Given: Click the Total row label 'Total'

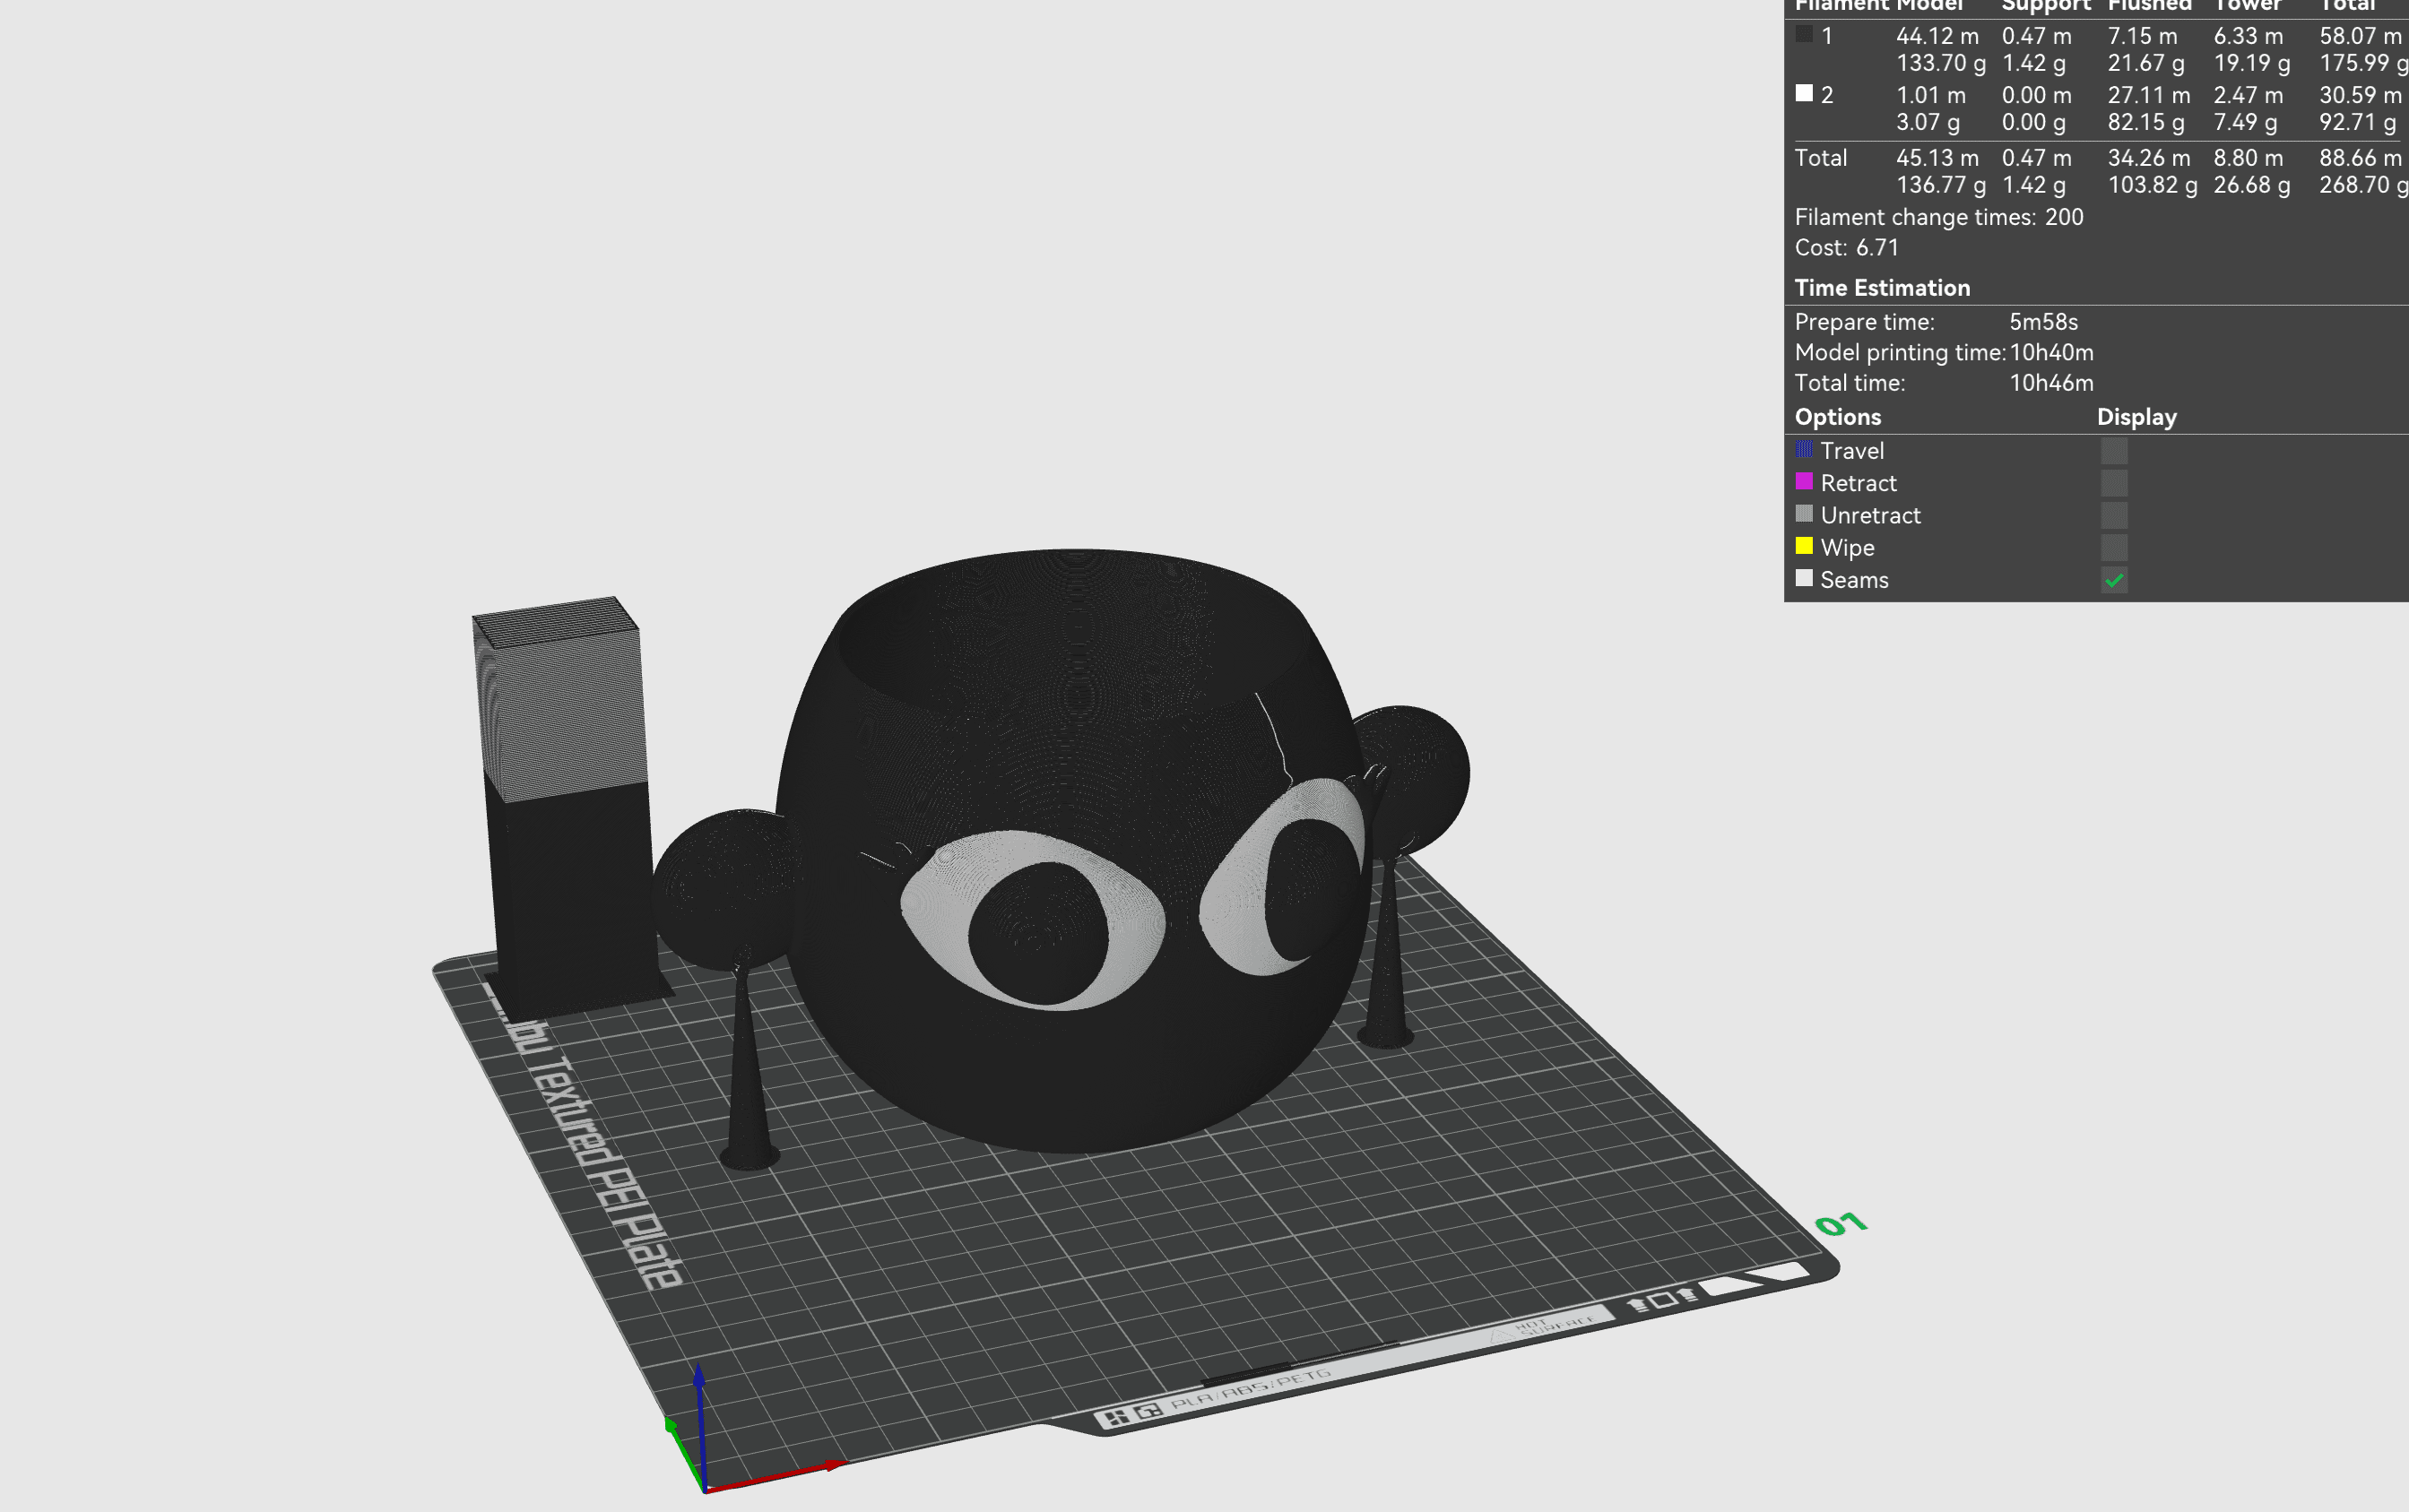Looking at the screenshot, I should pyautogui.click(x=1821, y=158).
